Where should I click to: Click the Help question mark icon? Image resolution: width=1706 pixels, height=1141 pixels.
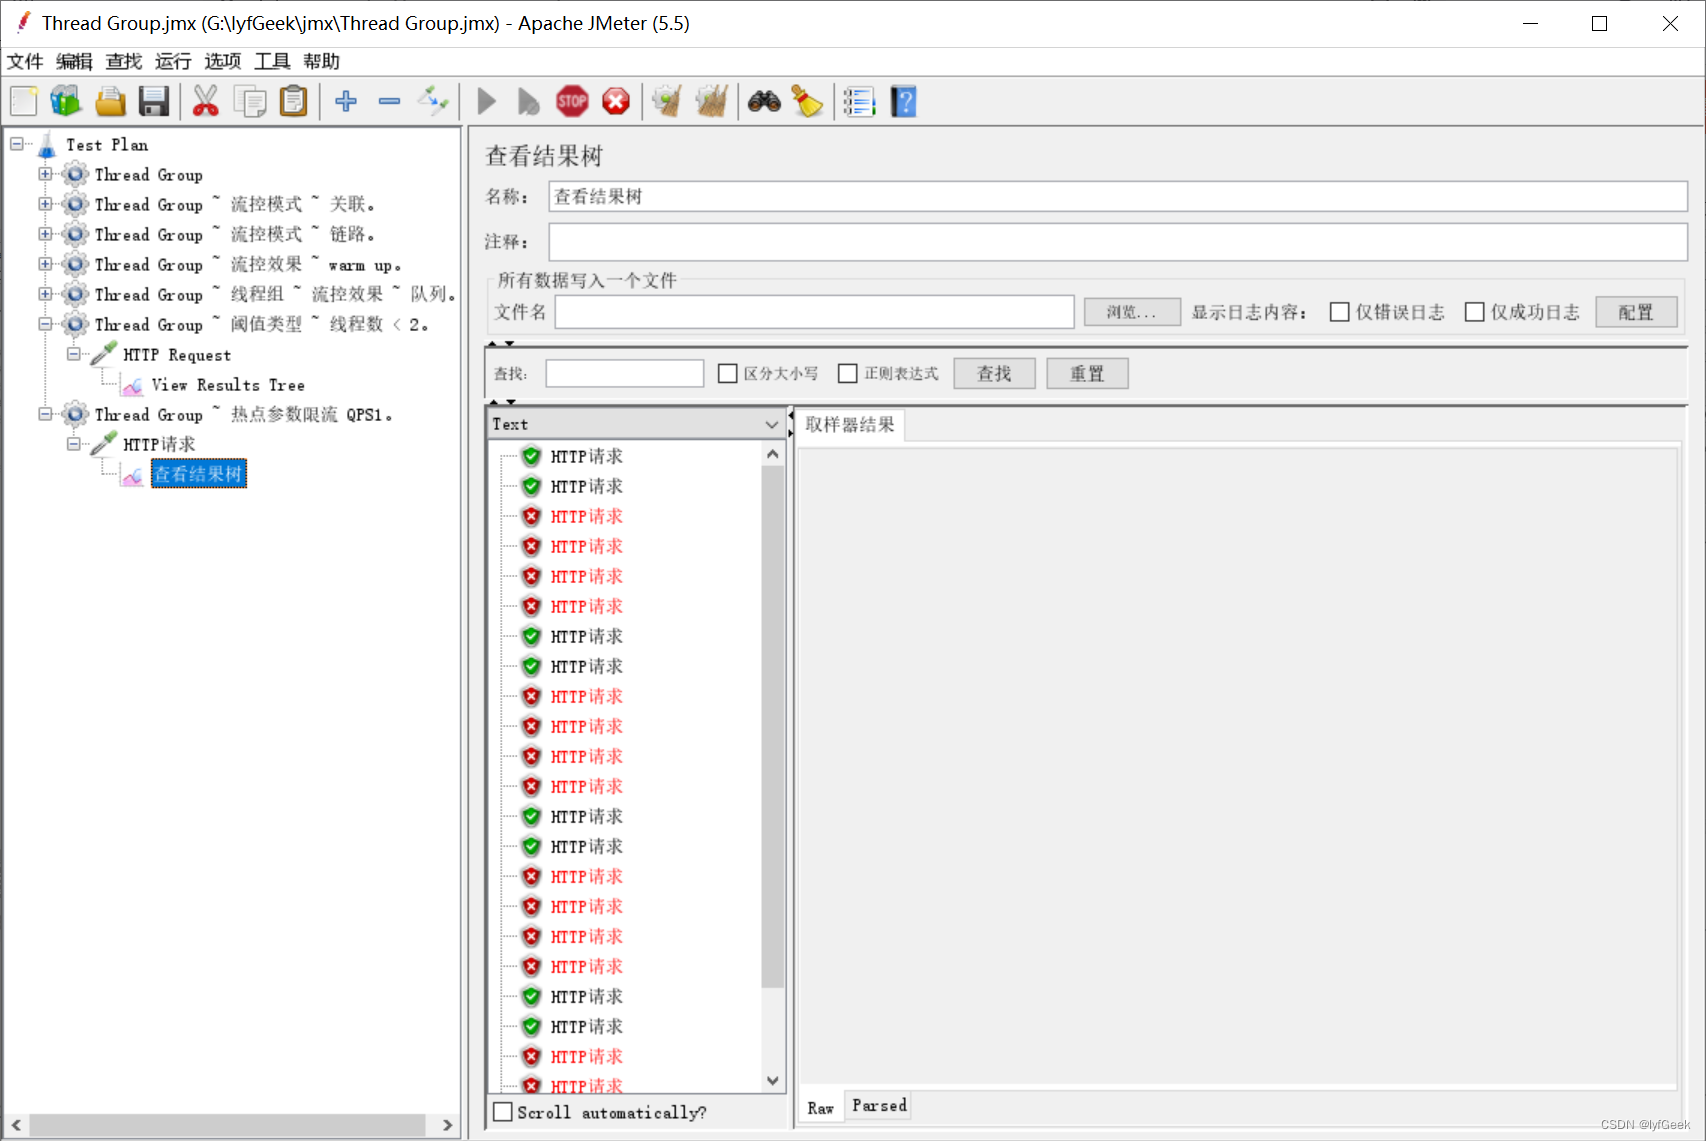pos(903,101)
